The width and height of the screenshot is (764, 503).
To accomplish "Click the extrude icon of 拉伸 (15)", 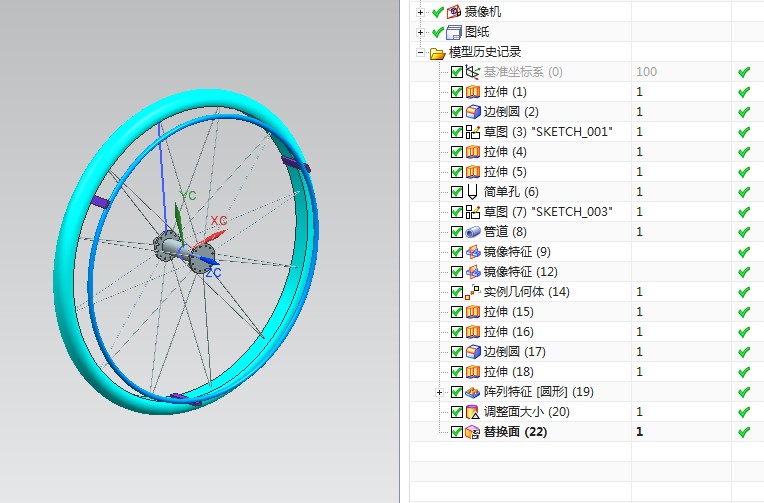I will (473, 311).
